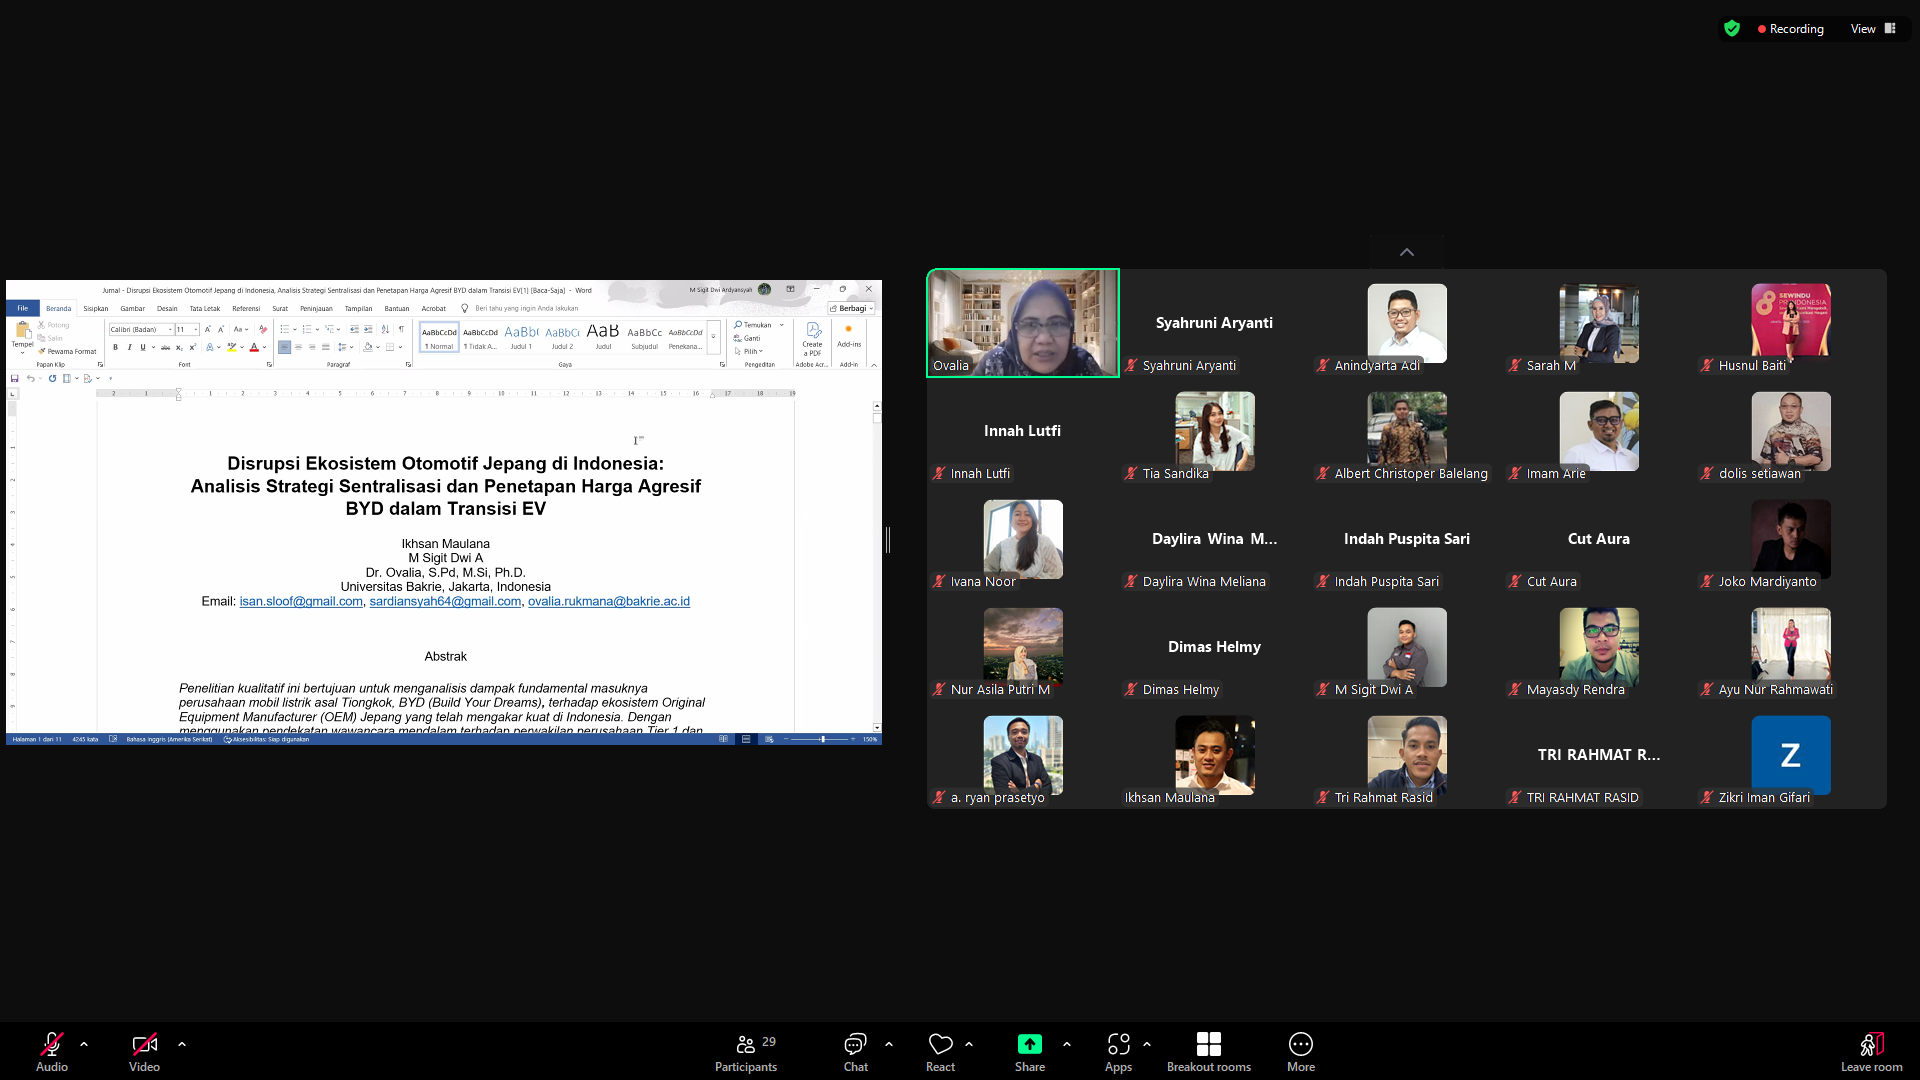Switch to Web Layout view in Word
Screen dimensions: 1920x1080
point(769,739)
